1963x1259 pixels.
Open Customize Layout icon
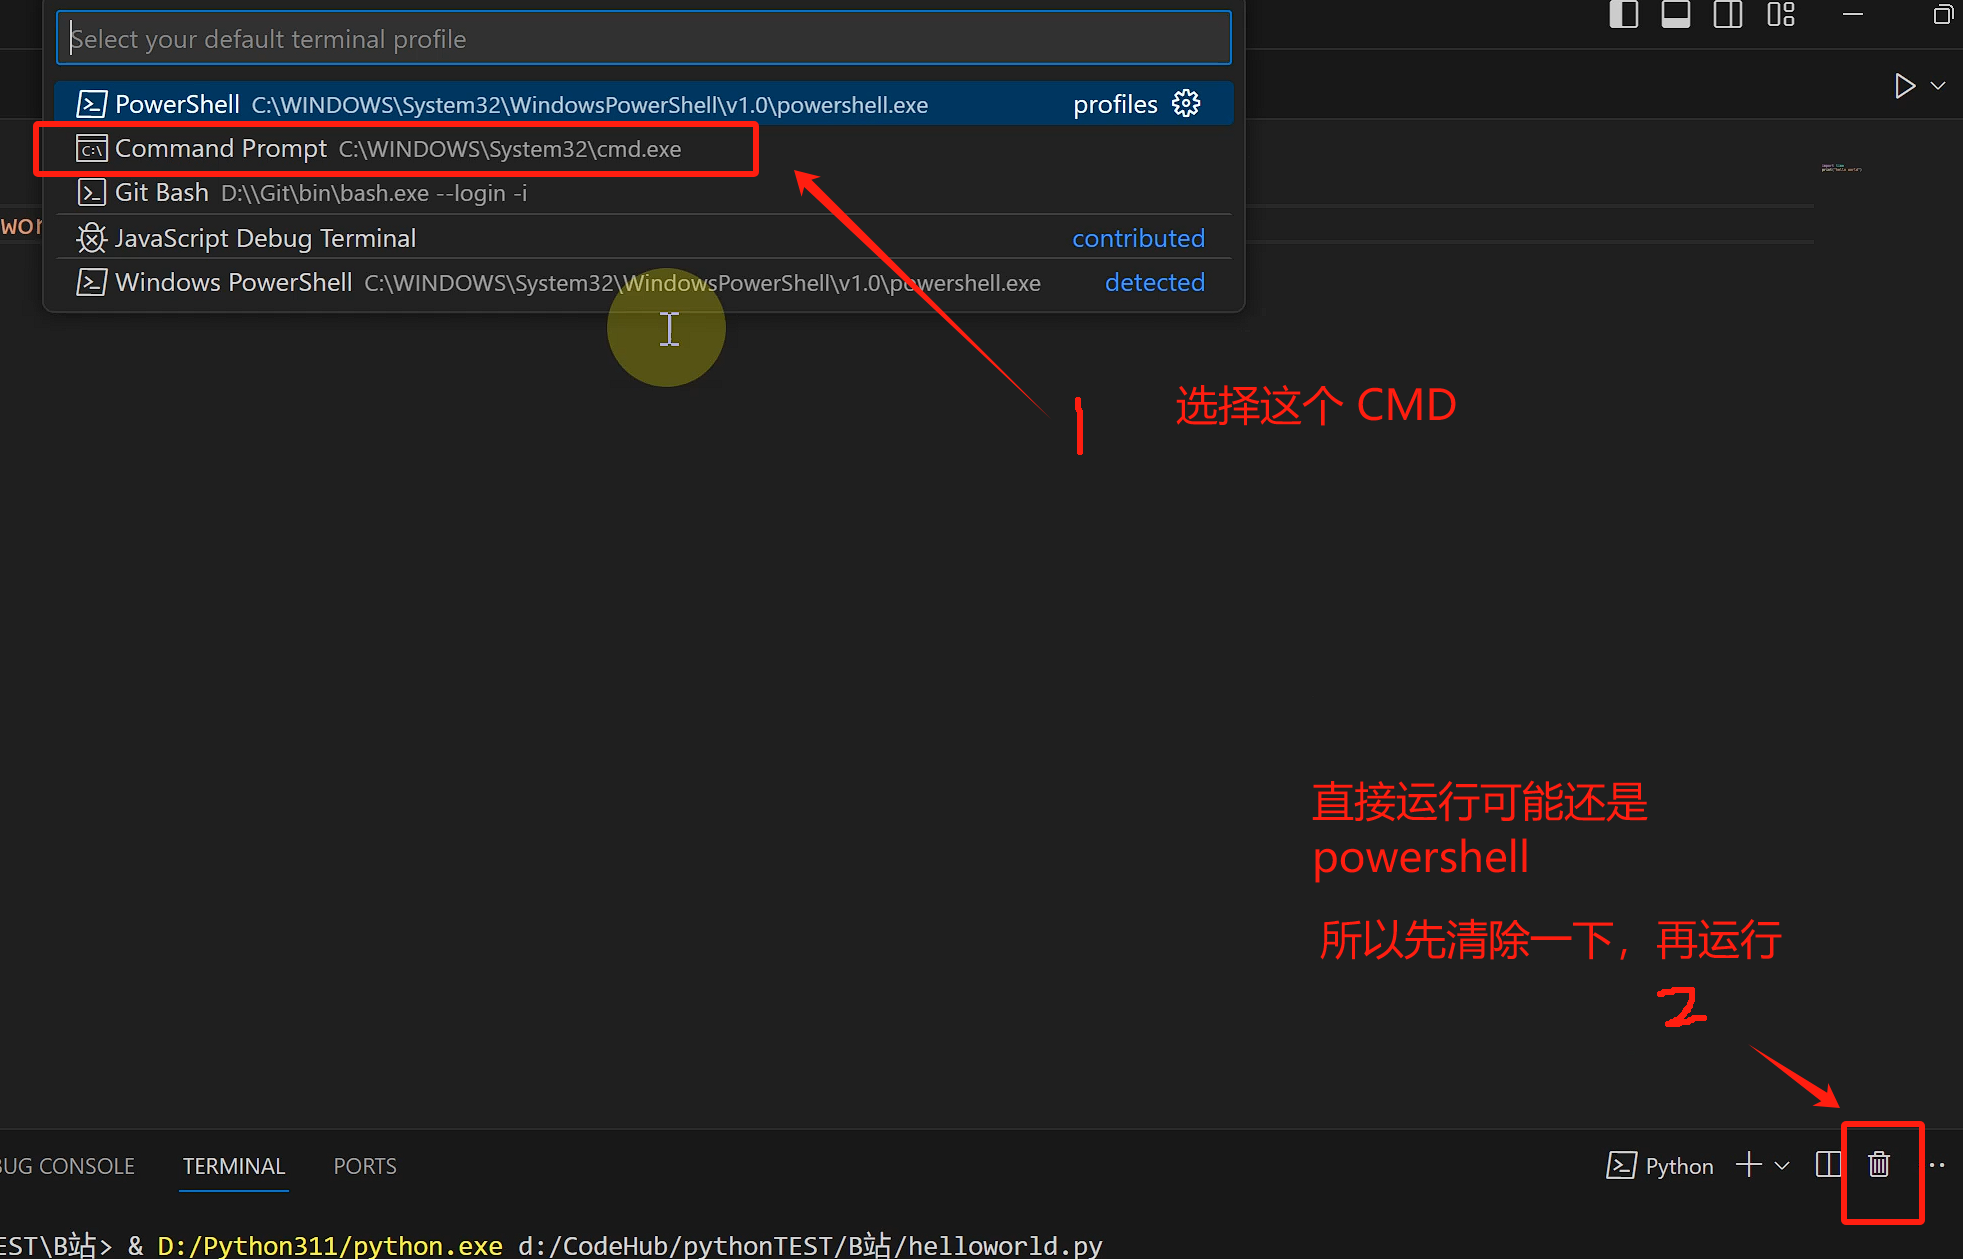(x=1781, y=15)
